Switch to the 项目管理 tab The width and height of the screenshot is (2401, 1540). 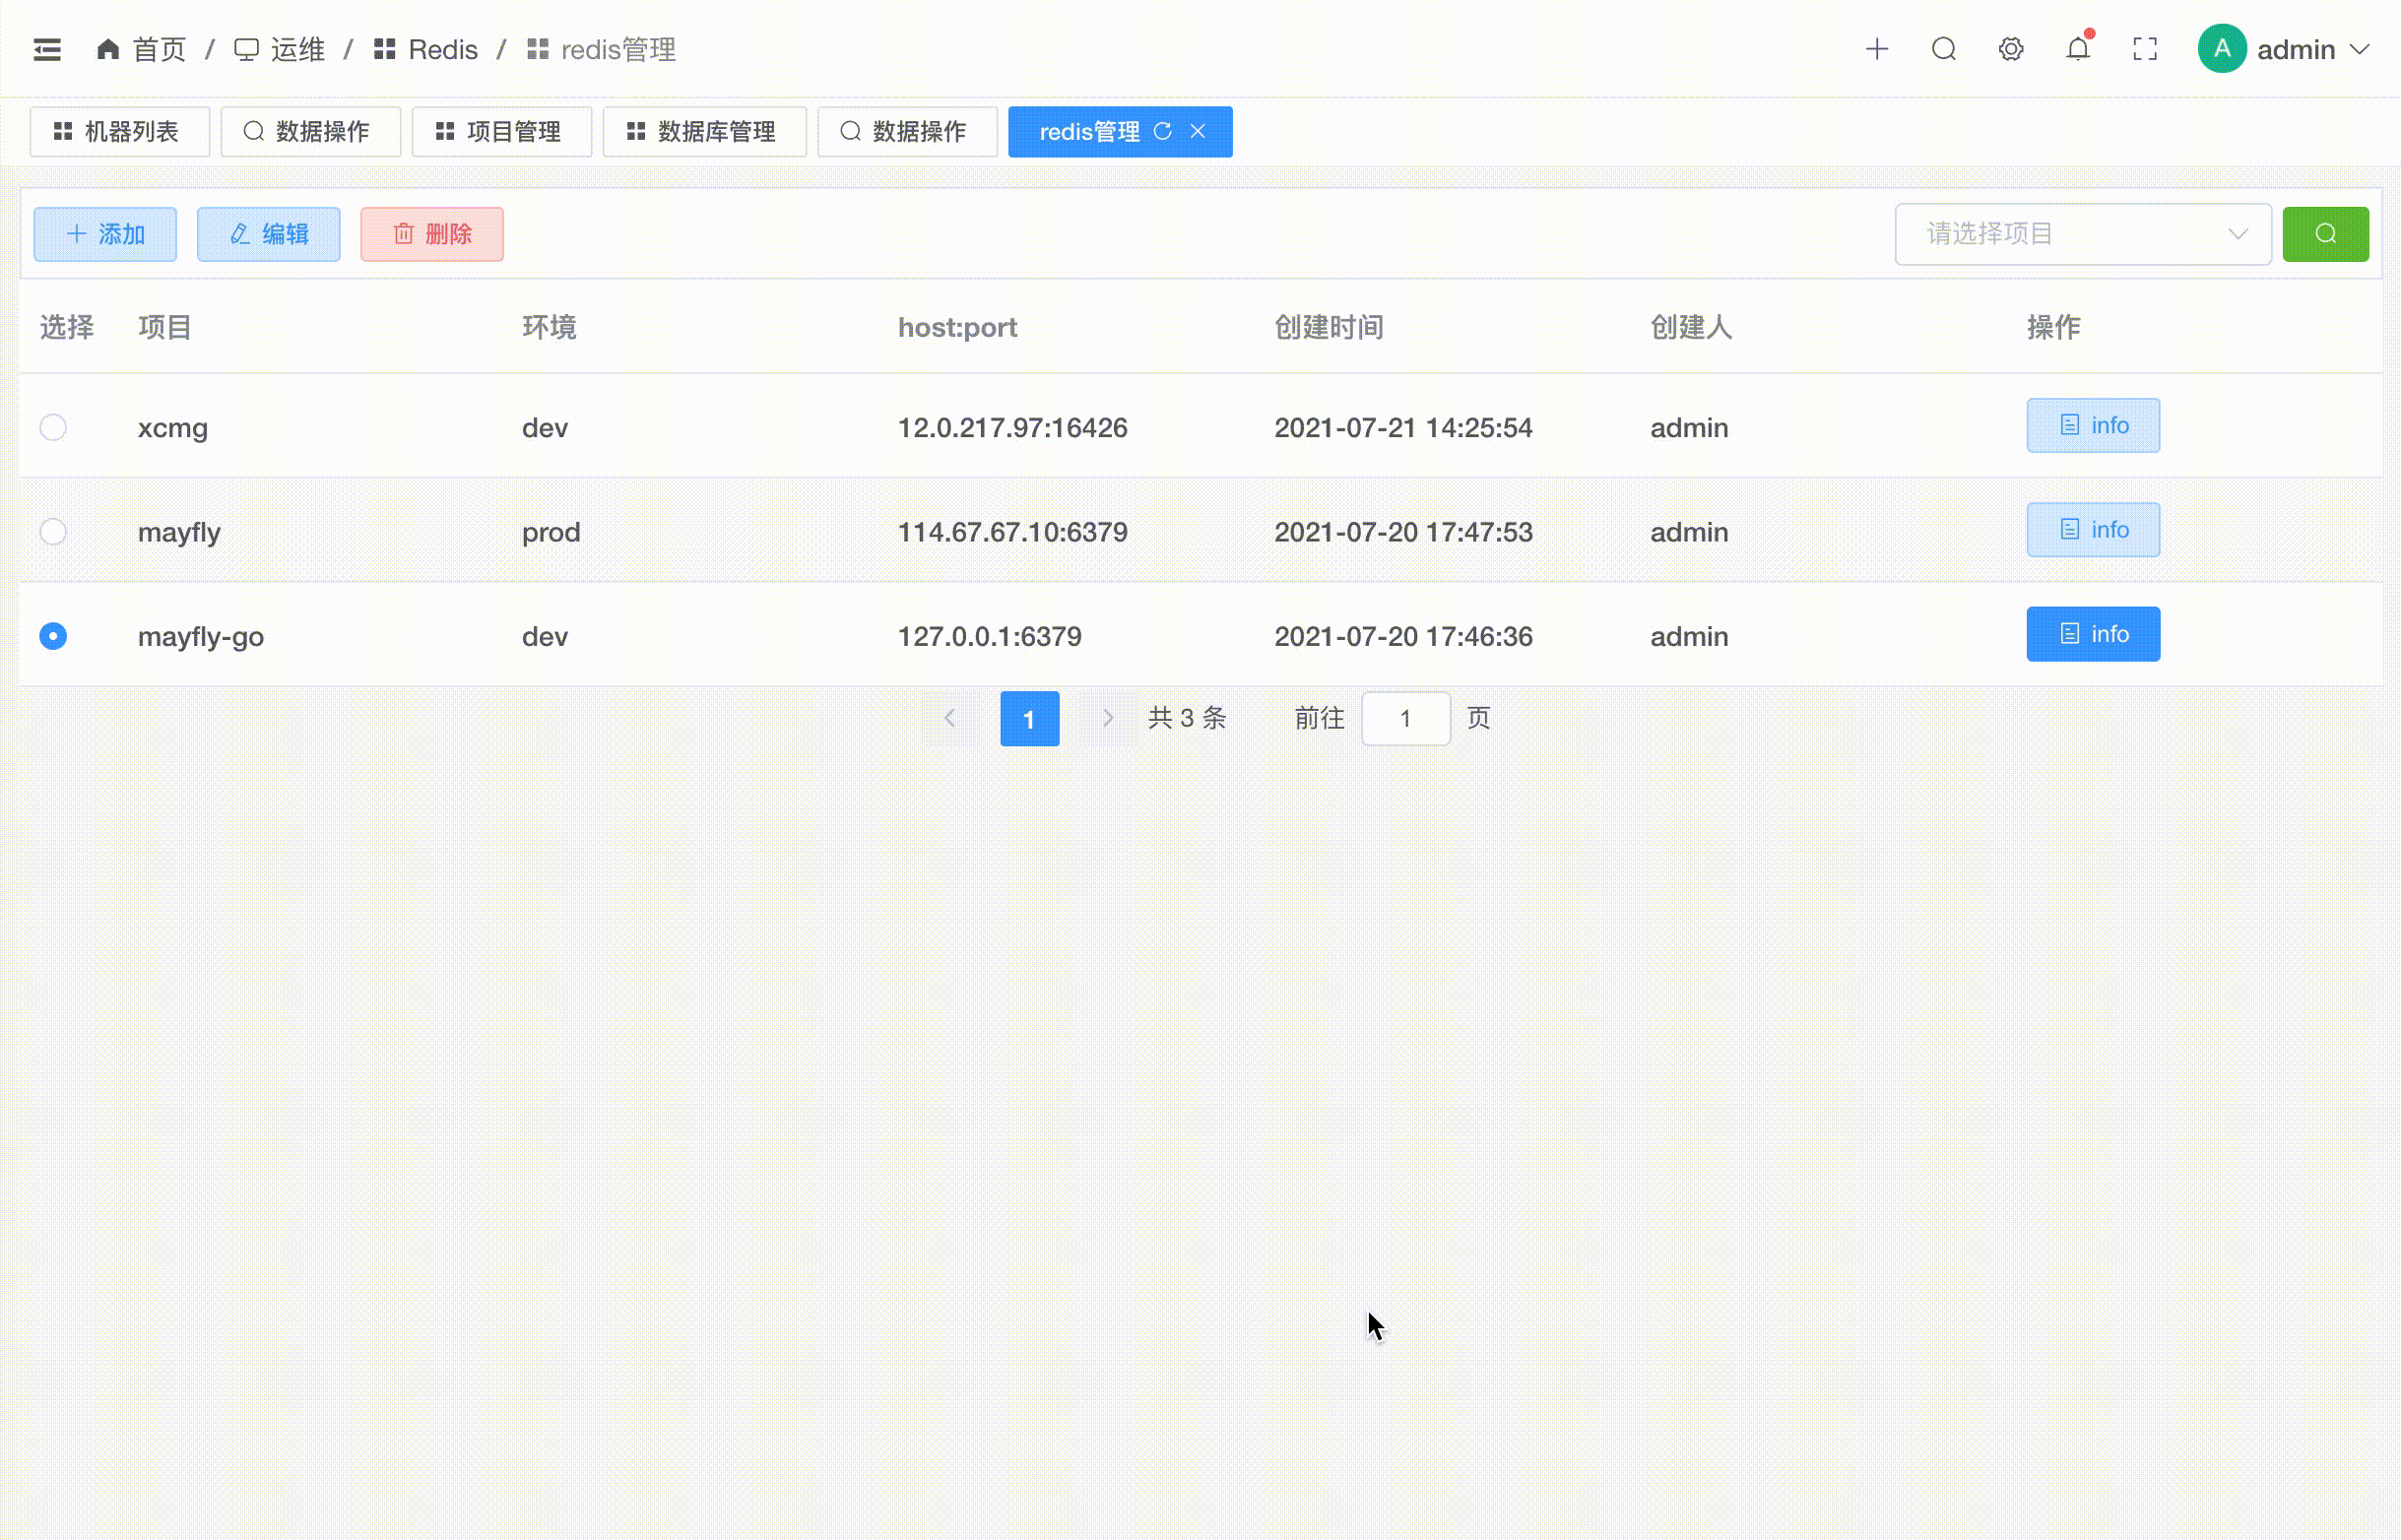[x=502, y=131]
